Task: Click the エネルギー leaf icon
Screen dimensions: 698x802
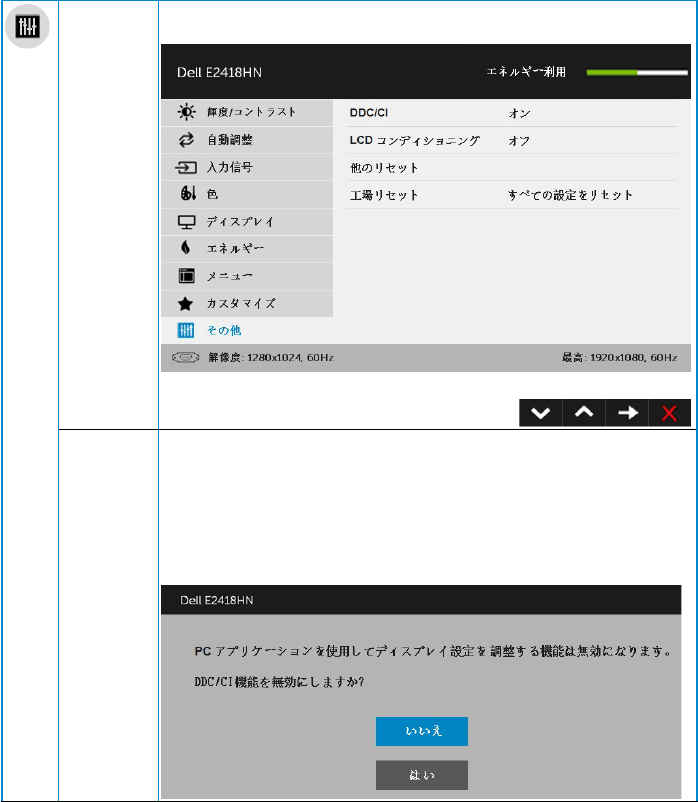Action: pos(186,248)
